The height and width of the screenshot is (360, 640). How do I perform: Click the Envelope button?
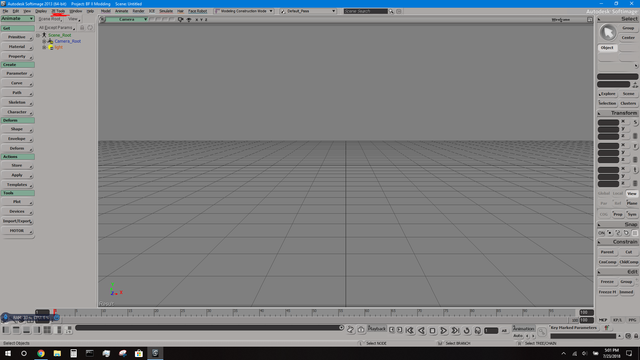[17, 139]
